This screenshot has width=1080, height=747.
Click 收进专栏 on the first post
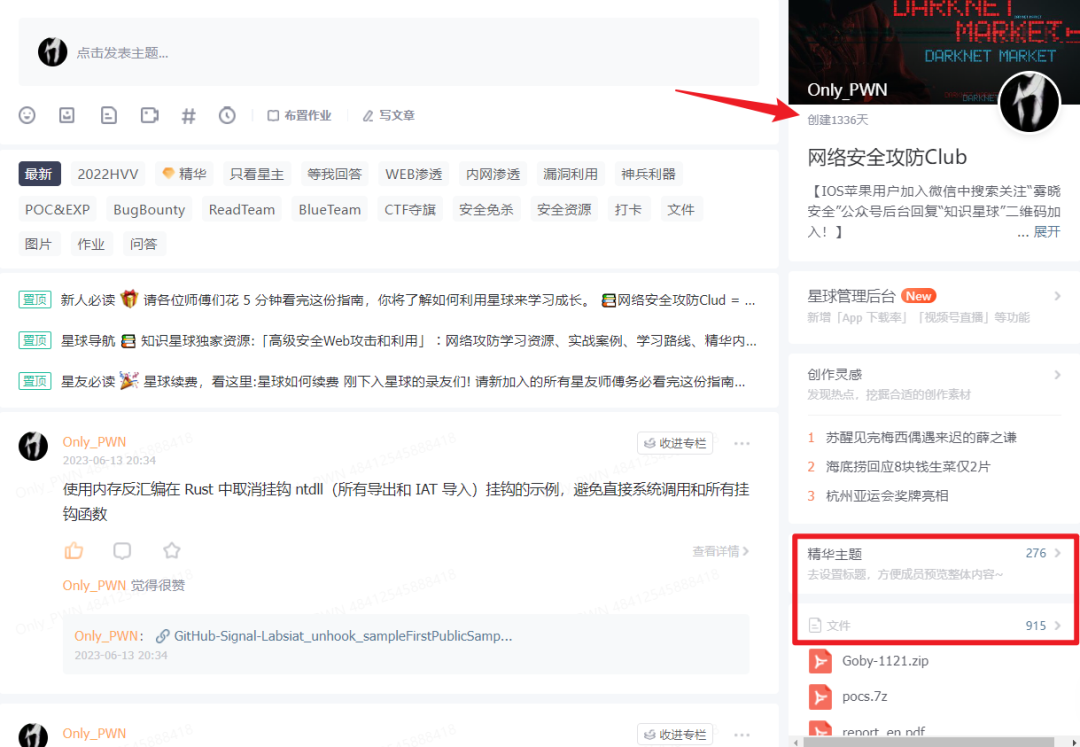point(675,443)
